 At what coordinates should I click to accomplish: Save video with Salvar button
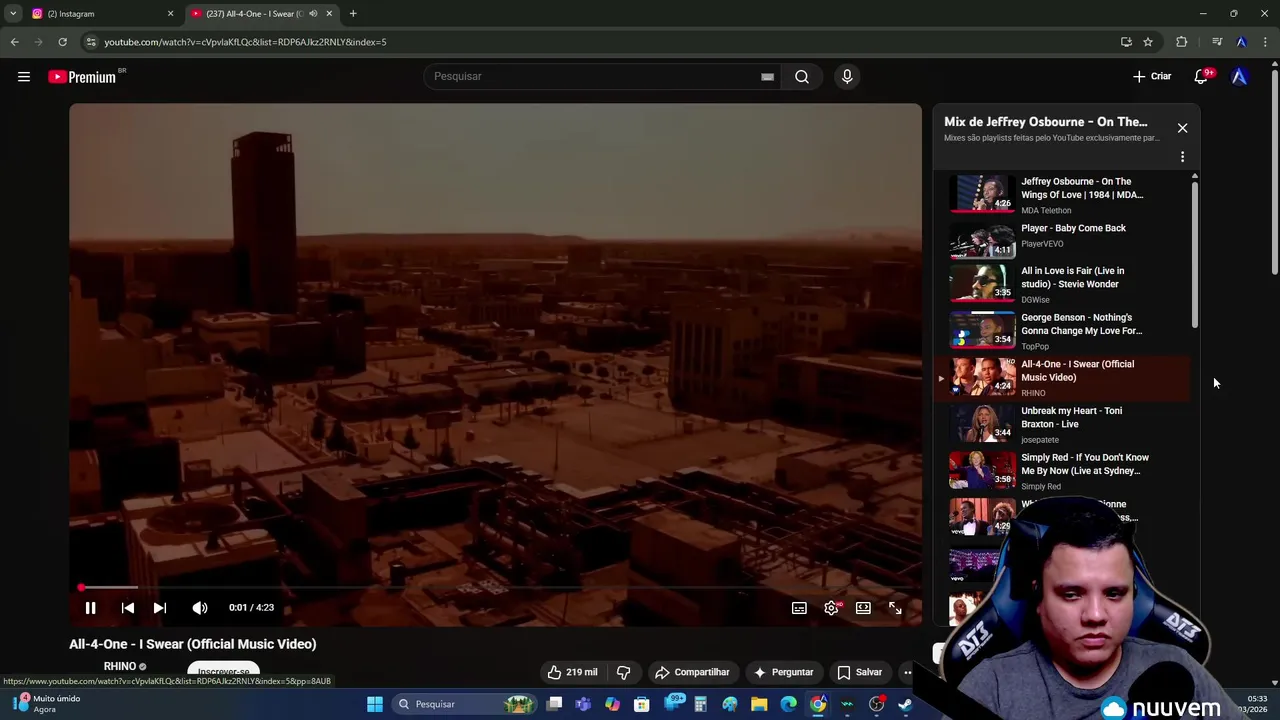[859, 672]
